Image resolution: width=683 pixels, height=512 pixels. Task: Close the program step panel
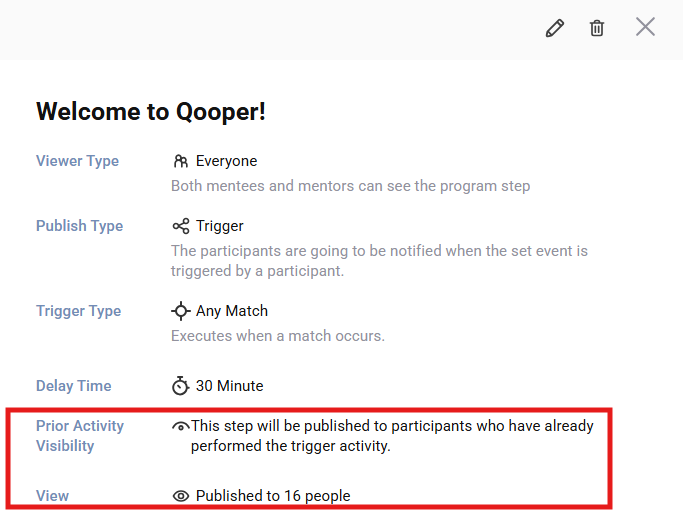pos(645,27)
